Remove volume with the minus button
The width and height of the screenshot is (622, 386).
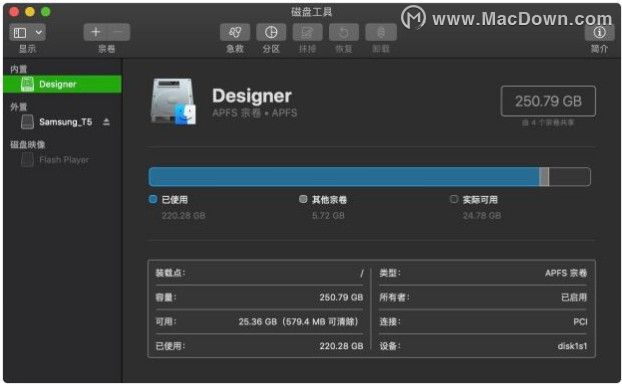click(x=118, y=33)
